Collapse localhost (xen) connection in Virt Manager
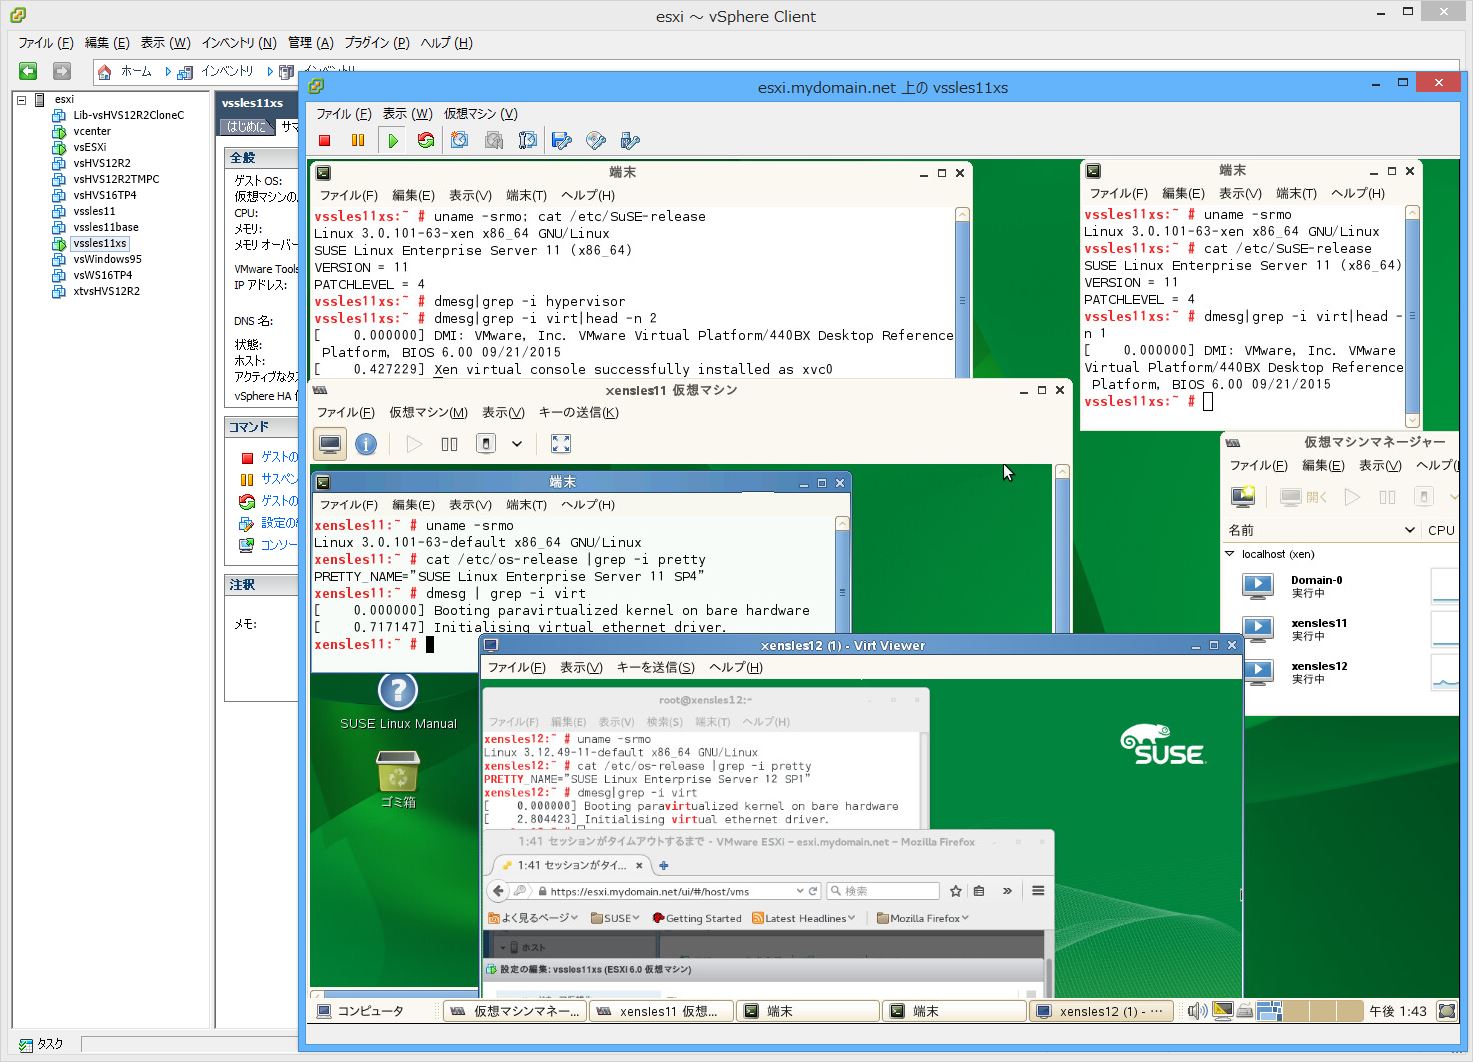Screen dimensions: 1473x1062 click(1230, 554)
